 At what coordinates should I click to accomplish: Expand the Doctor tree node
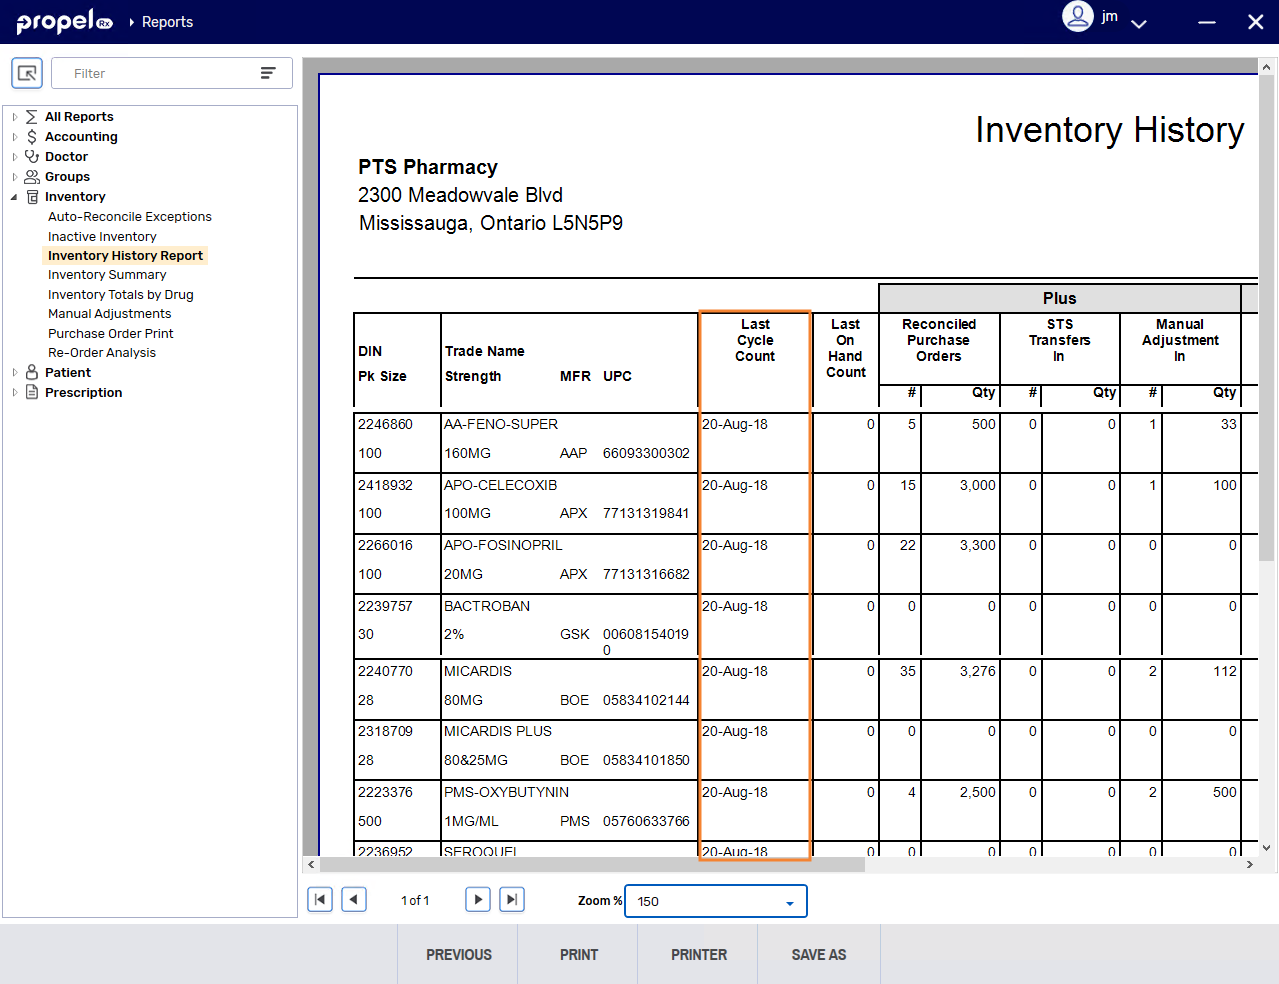click(x=15, y=157)
